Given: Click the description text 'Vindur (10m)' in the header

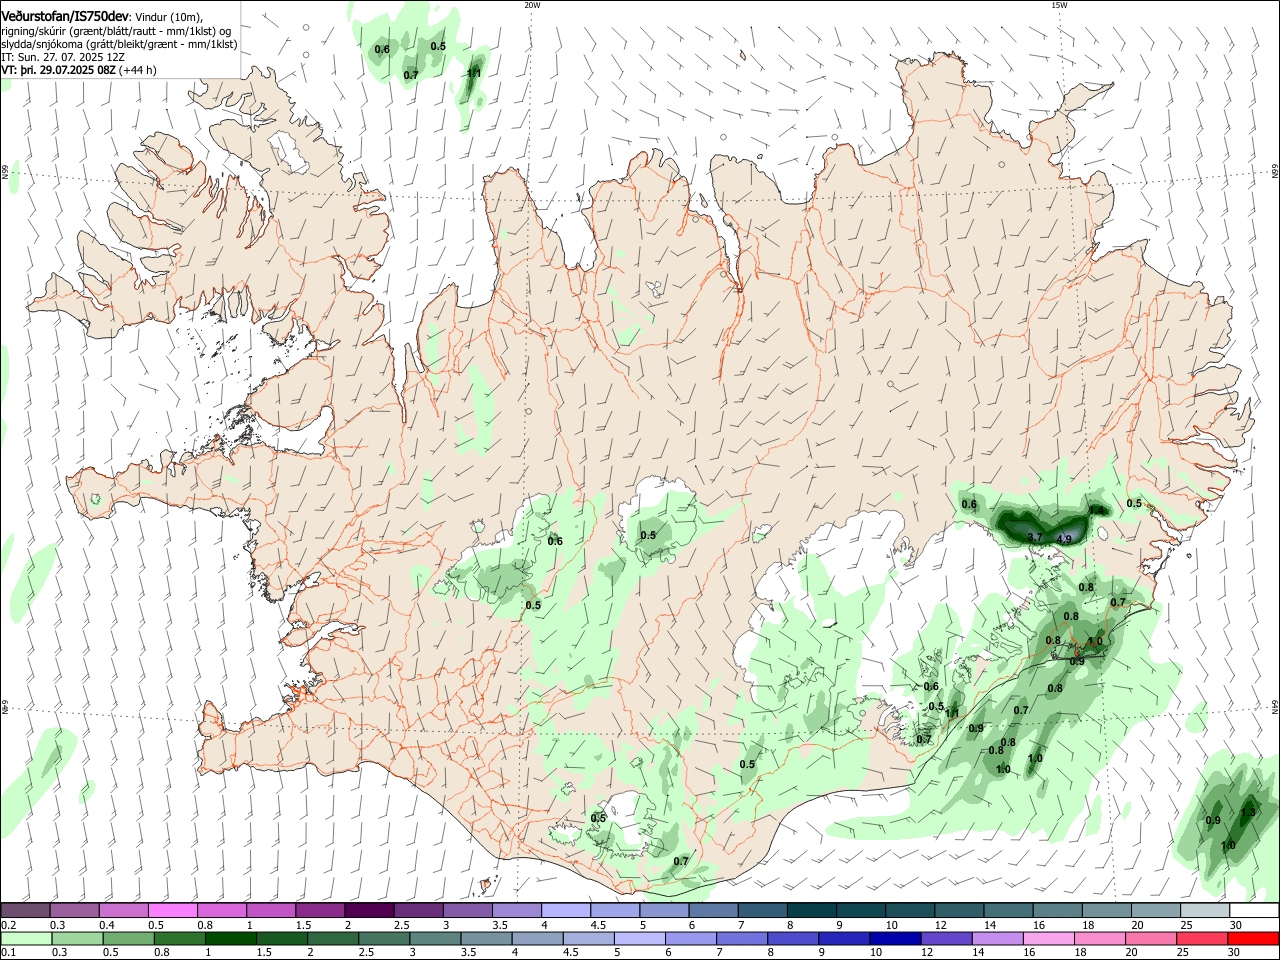Looking at the screenshot, I should (169, 18).
